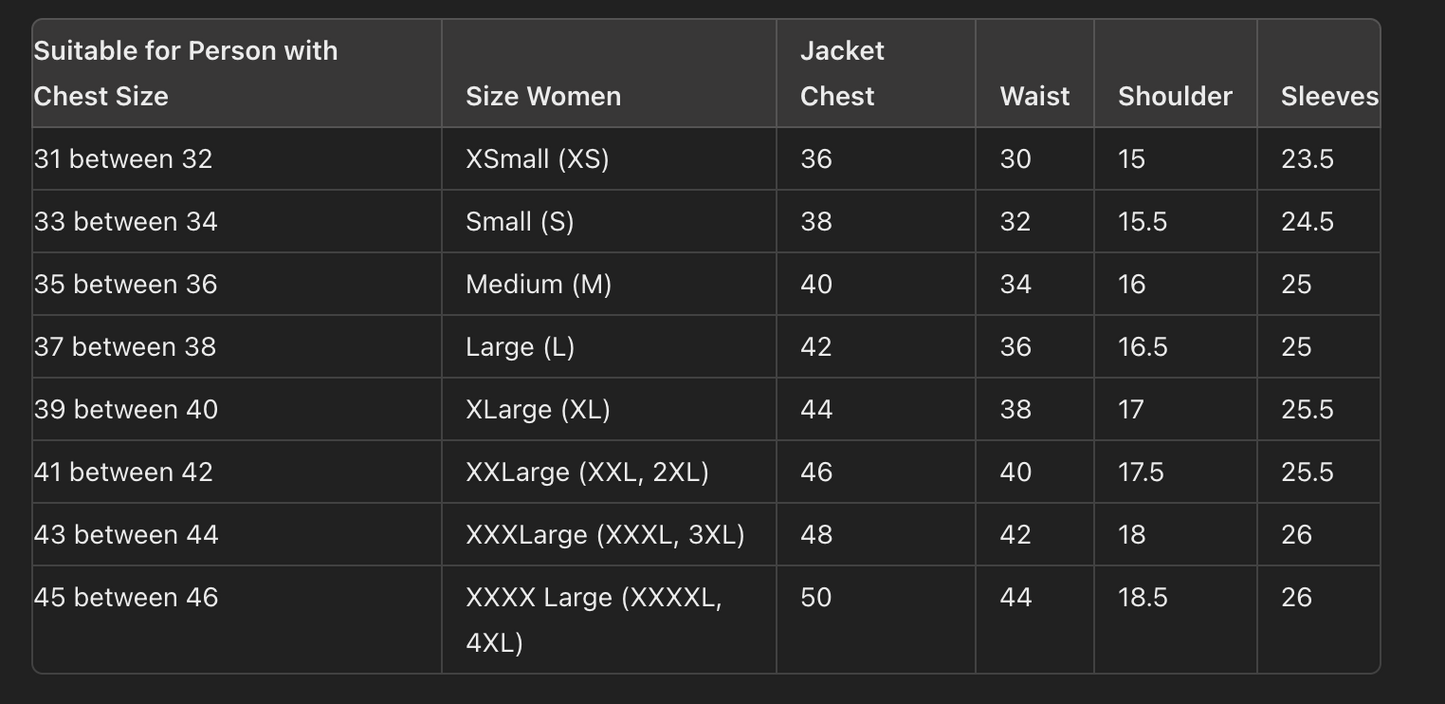Select the "Waist" column header
Screen dimensions: 1445x704
[1034, 96]
